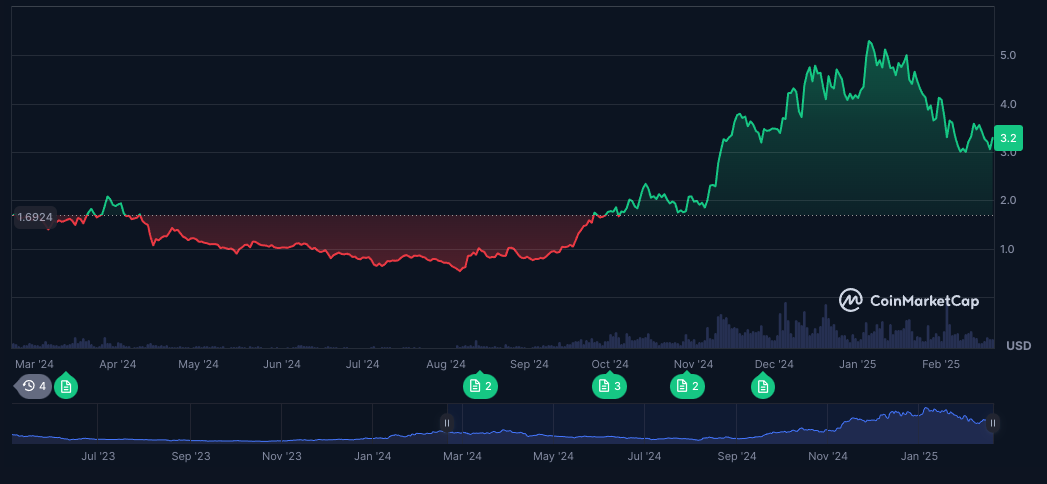1047x484 pixels.
Task: Click the 5.0 price axis label
Action: pos(1008,55)
